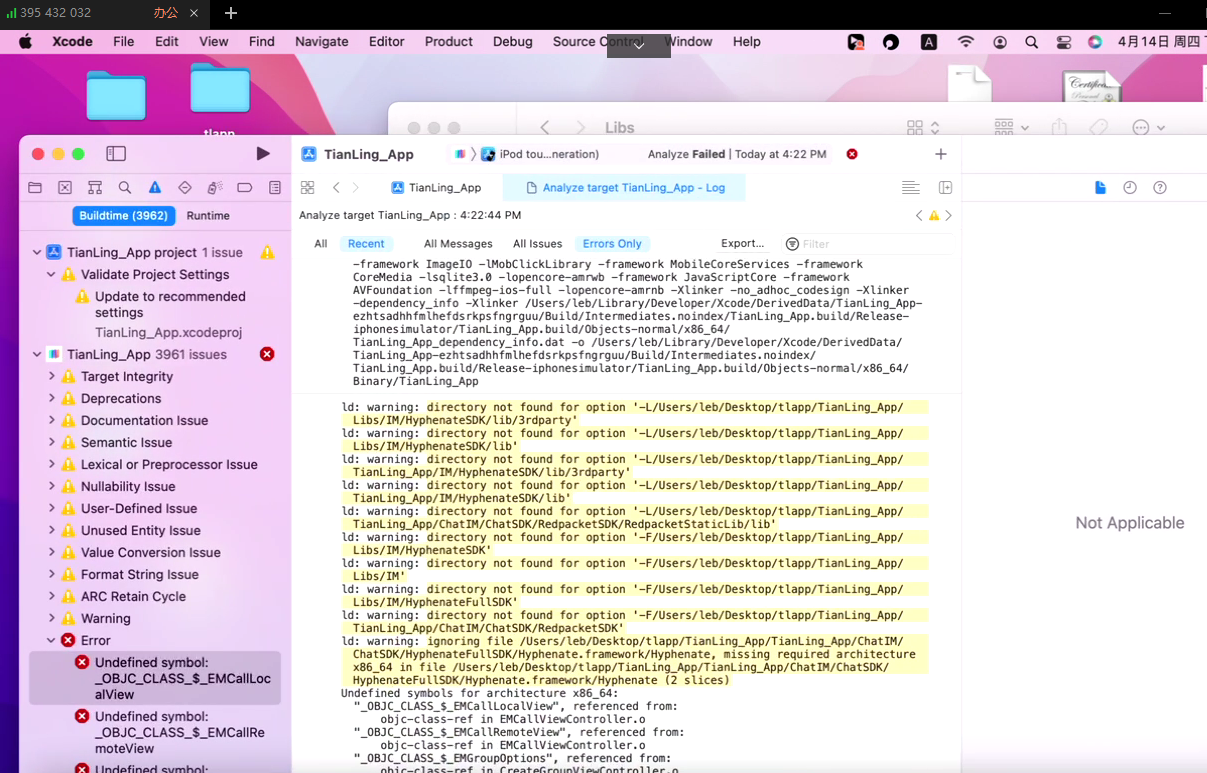Image resolution: width=1207 pixels, height=773 pixels.
Task: Jump to next issue arrow
Action: click(949, 216)
